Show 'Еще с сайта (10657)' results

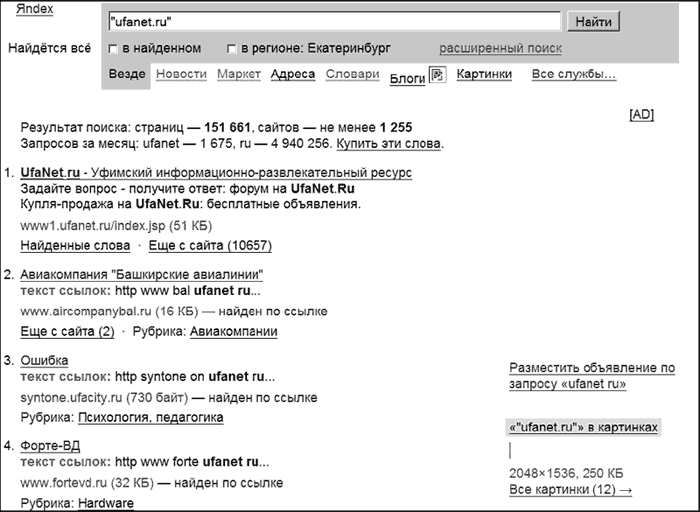point(210,246)
